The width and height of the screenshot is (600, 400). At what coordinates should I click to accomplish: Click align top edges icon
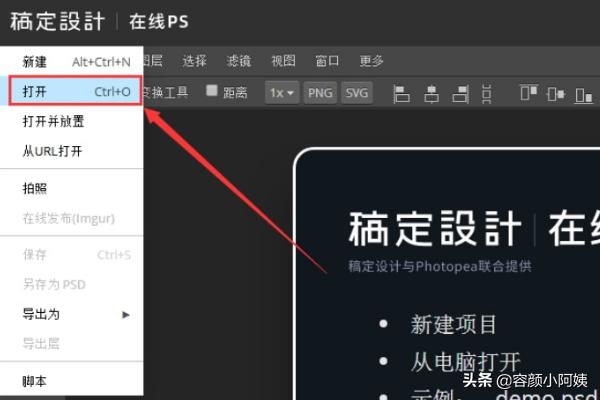coord(529,93)
